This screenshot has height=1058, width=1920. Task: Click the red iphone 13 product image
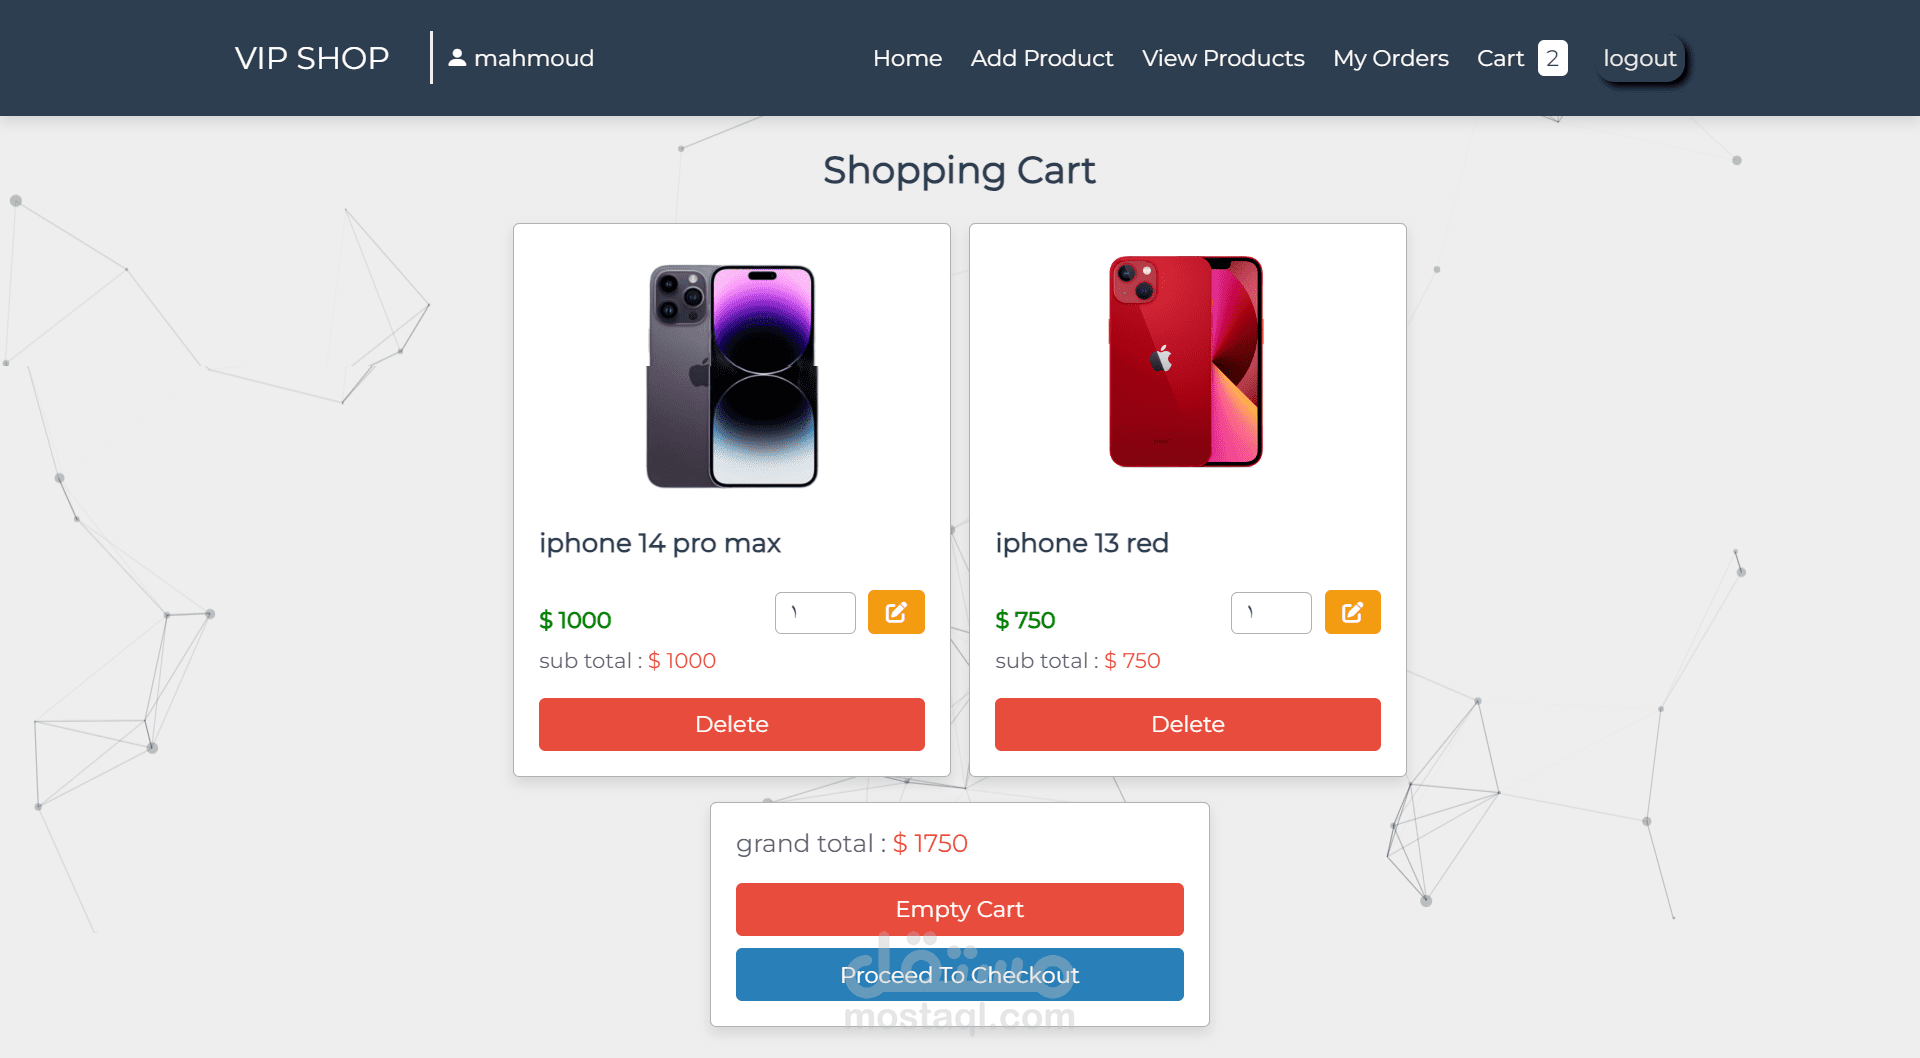click(x=1186, y=362)
